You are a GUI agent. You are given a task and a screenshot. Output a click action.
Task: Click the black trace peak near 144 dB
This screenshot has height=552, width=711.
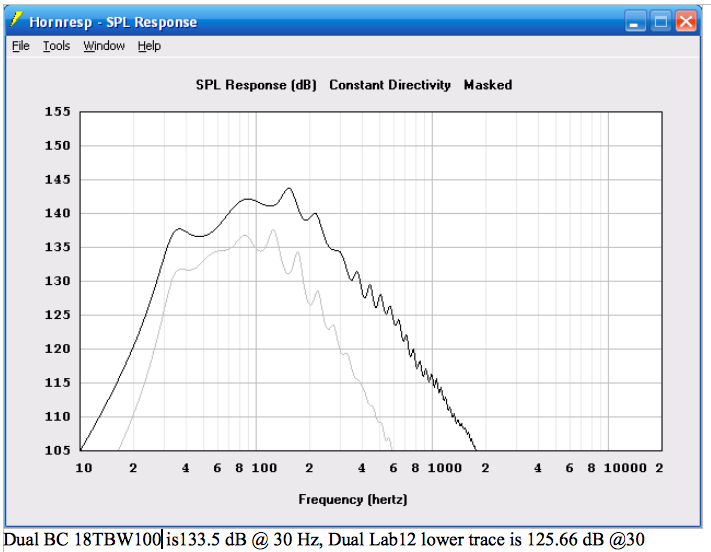289,188
